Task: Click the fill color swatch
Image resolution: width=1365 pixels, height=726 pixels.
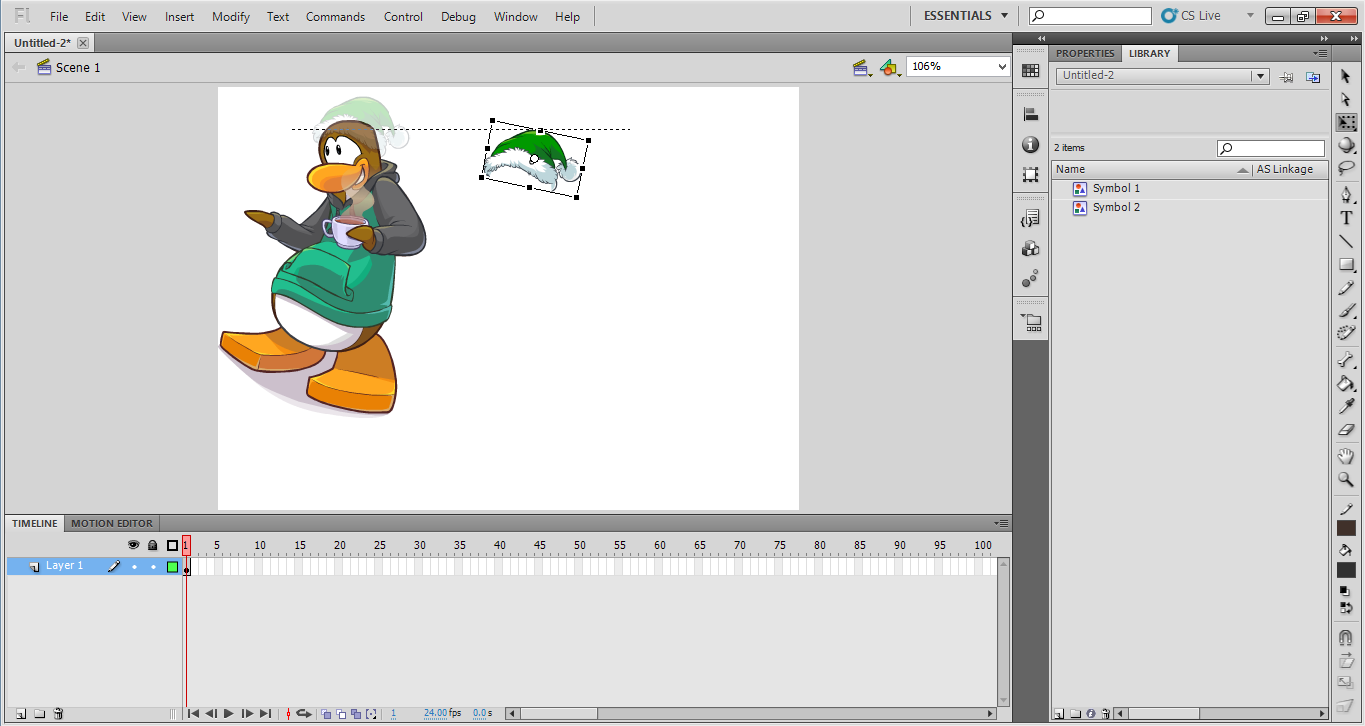Action: coord(1346,570)
